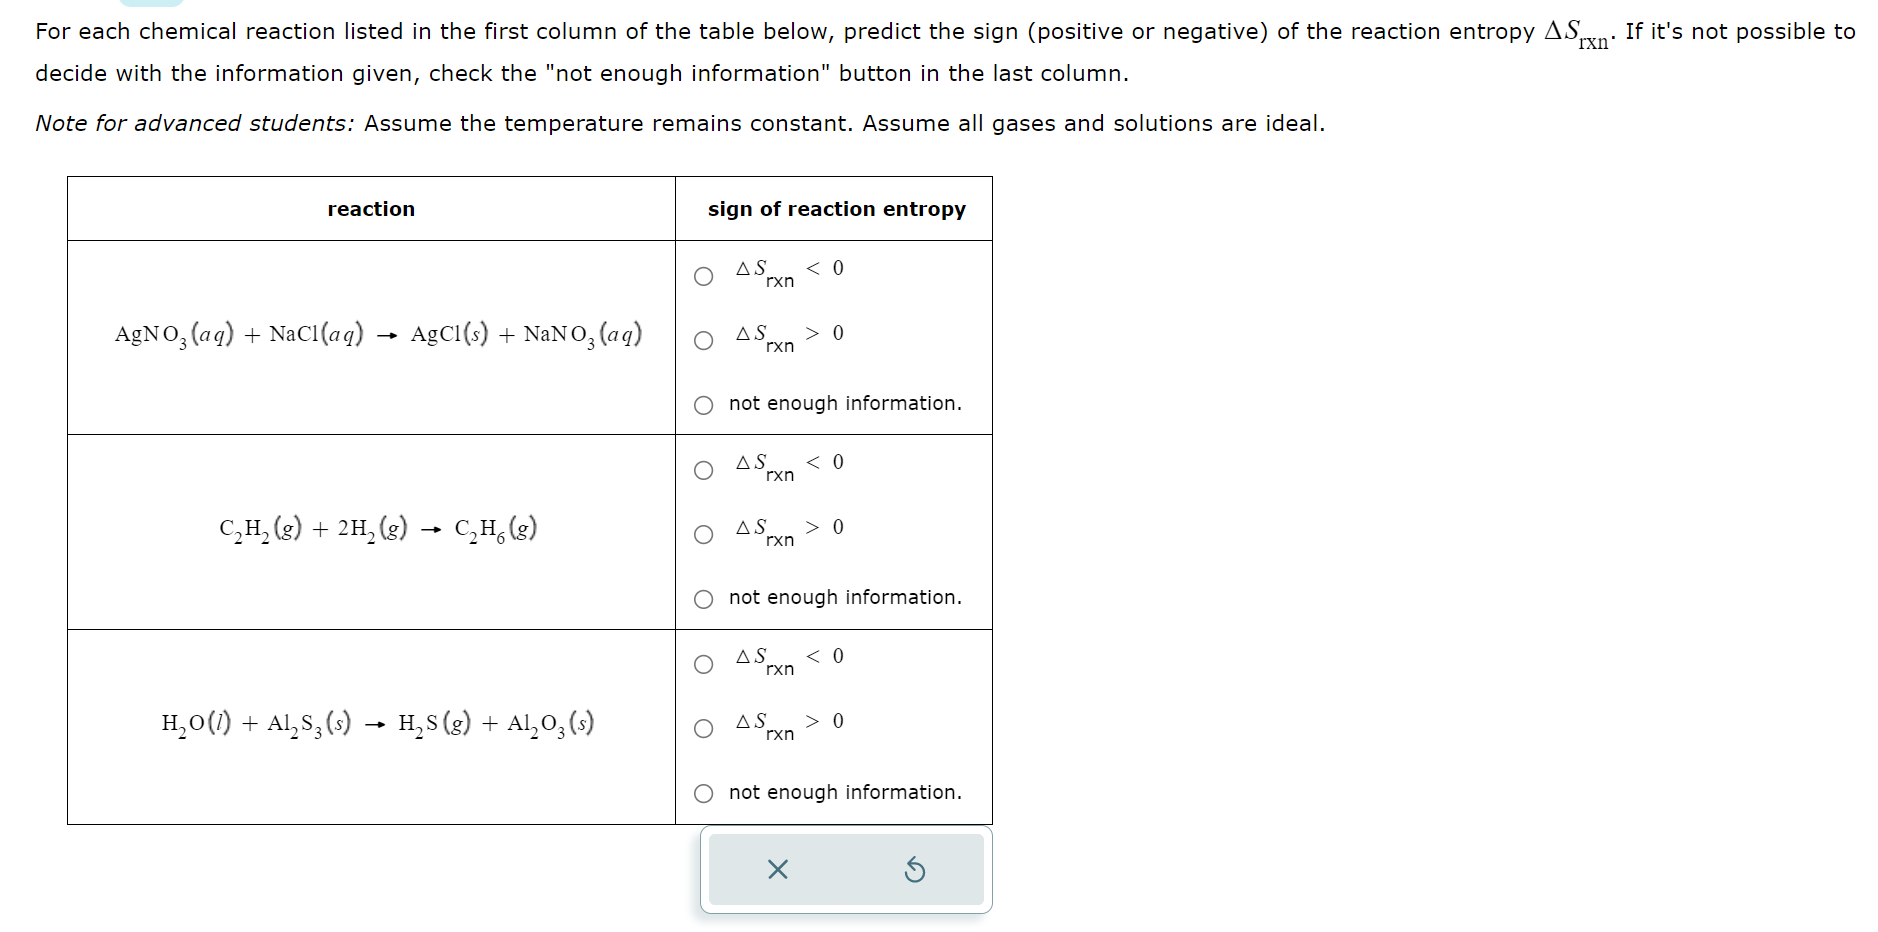Click the C2H2 ethyne reaction equation
The width and height of the screenshot is (1878, 932).
(x=376, y=528)
